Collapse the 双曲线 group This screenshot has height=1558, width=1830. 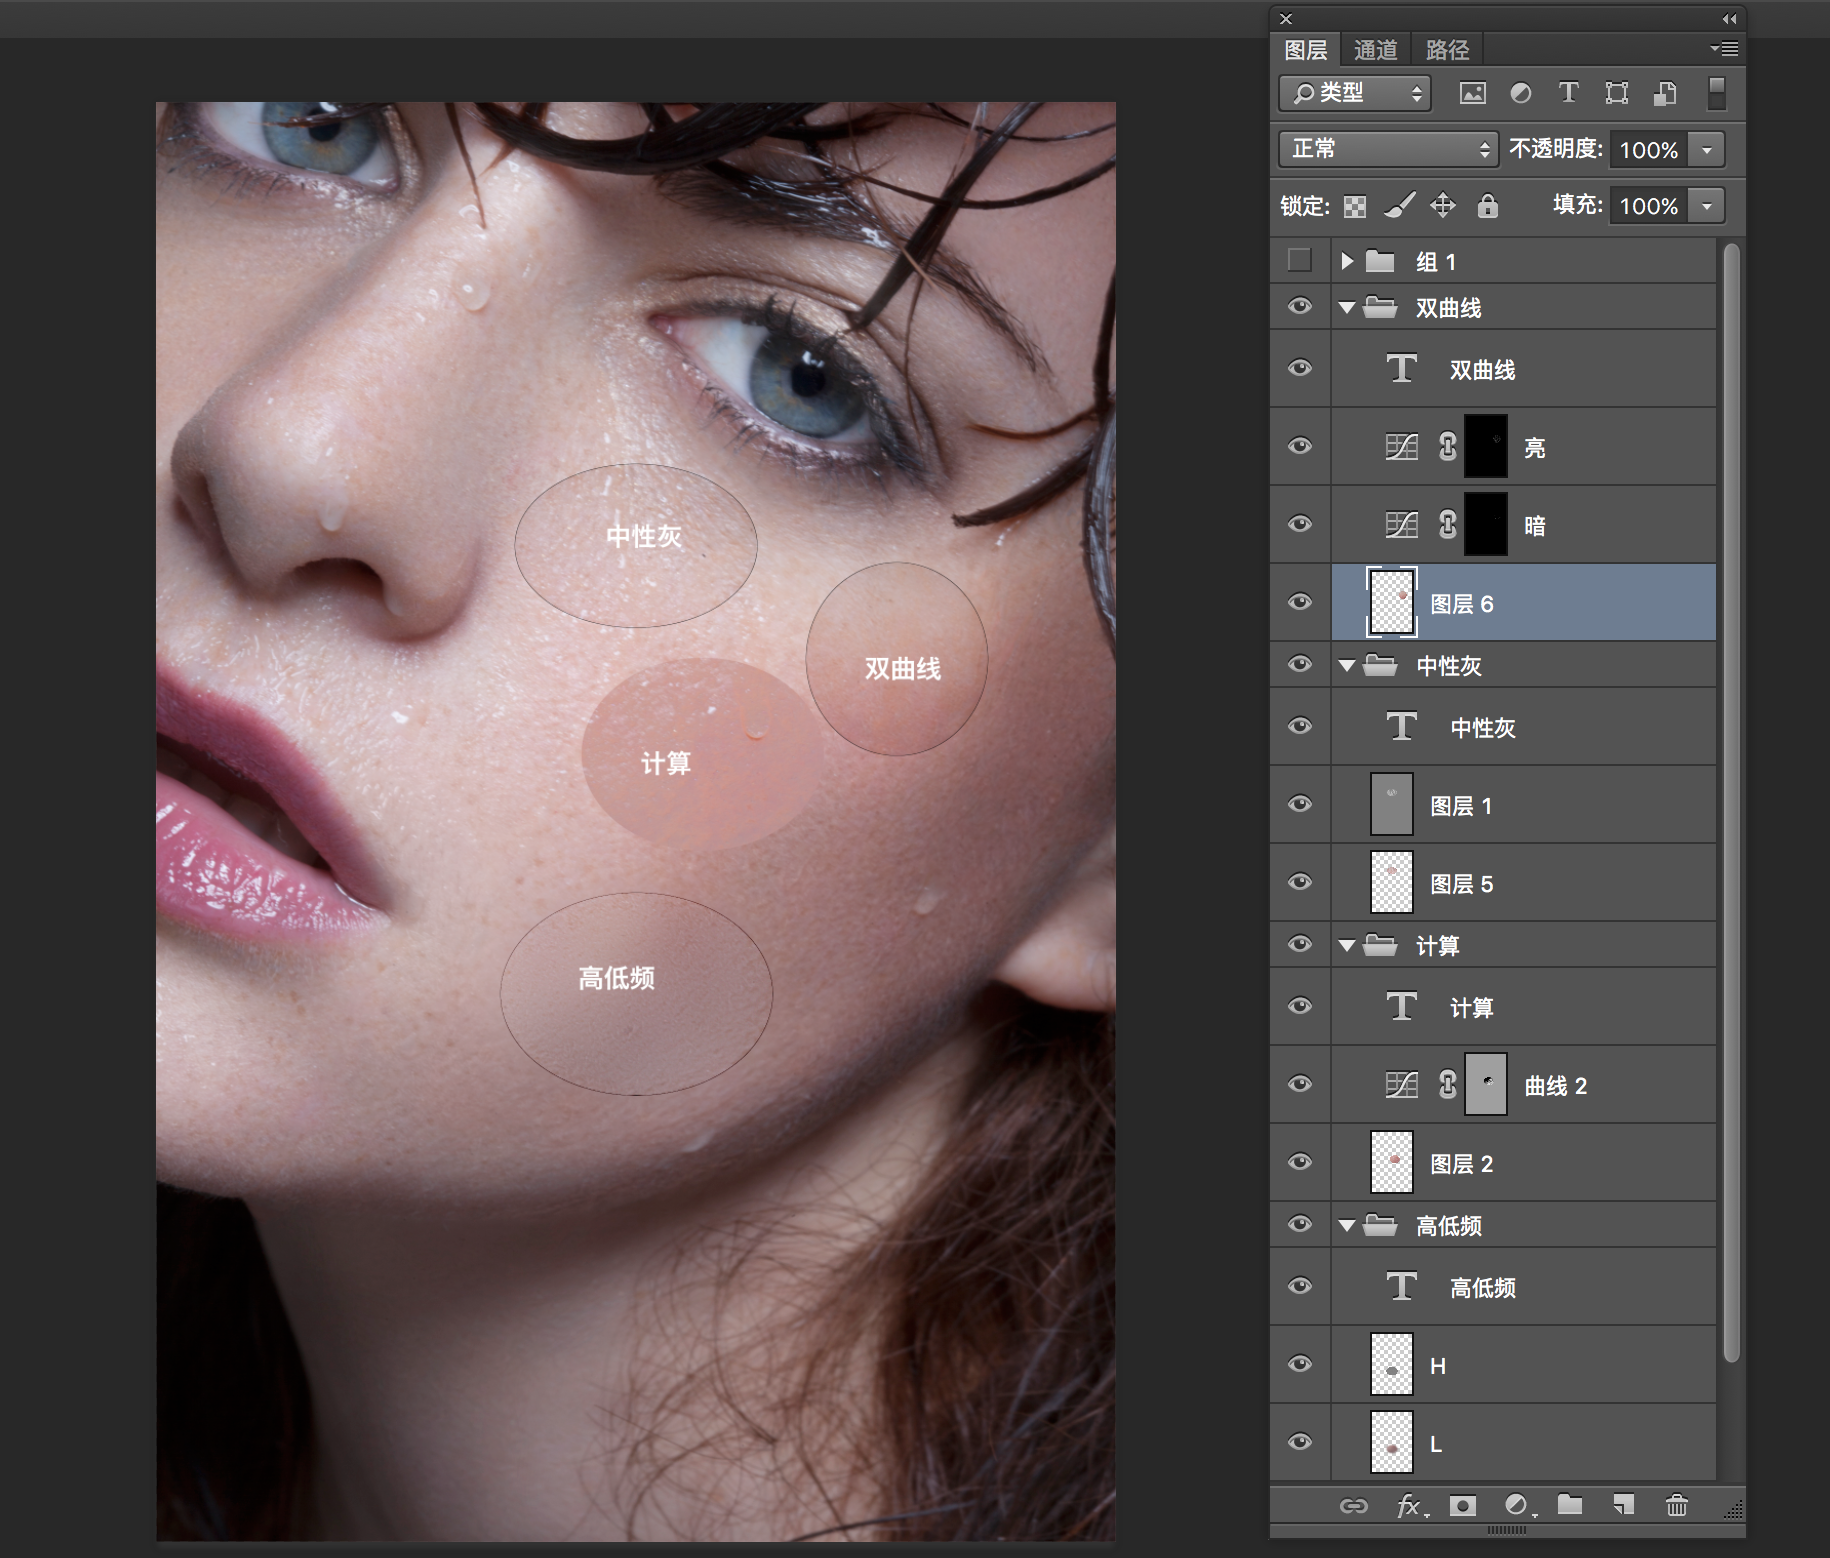pos(1347,308)
